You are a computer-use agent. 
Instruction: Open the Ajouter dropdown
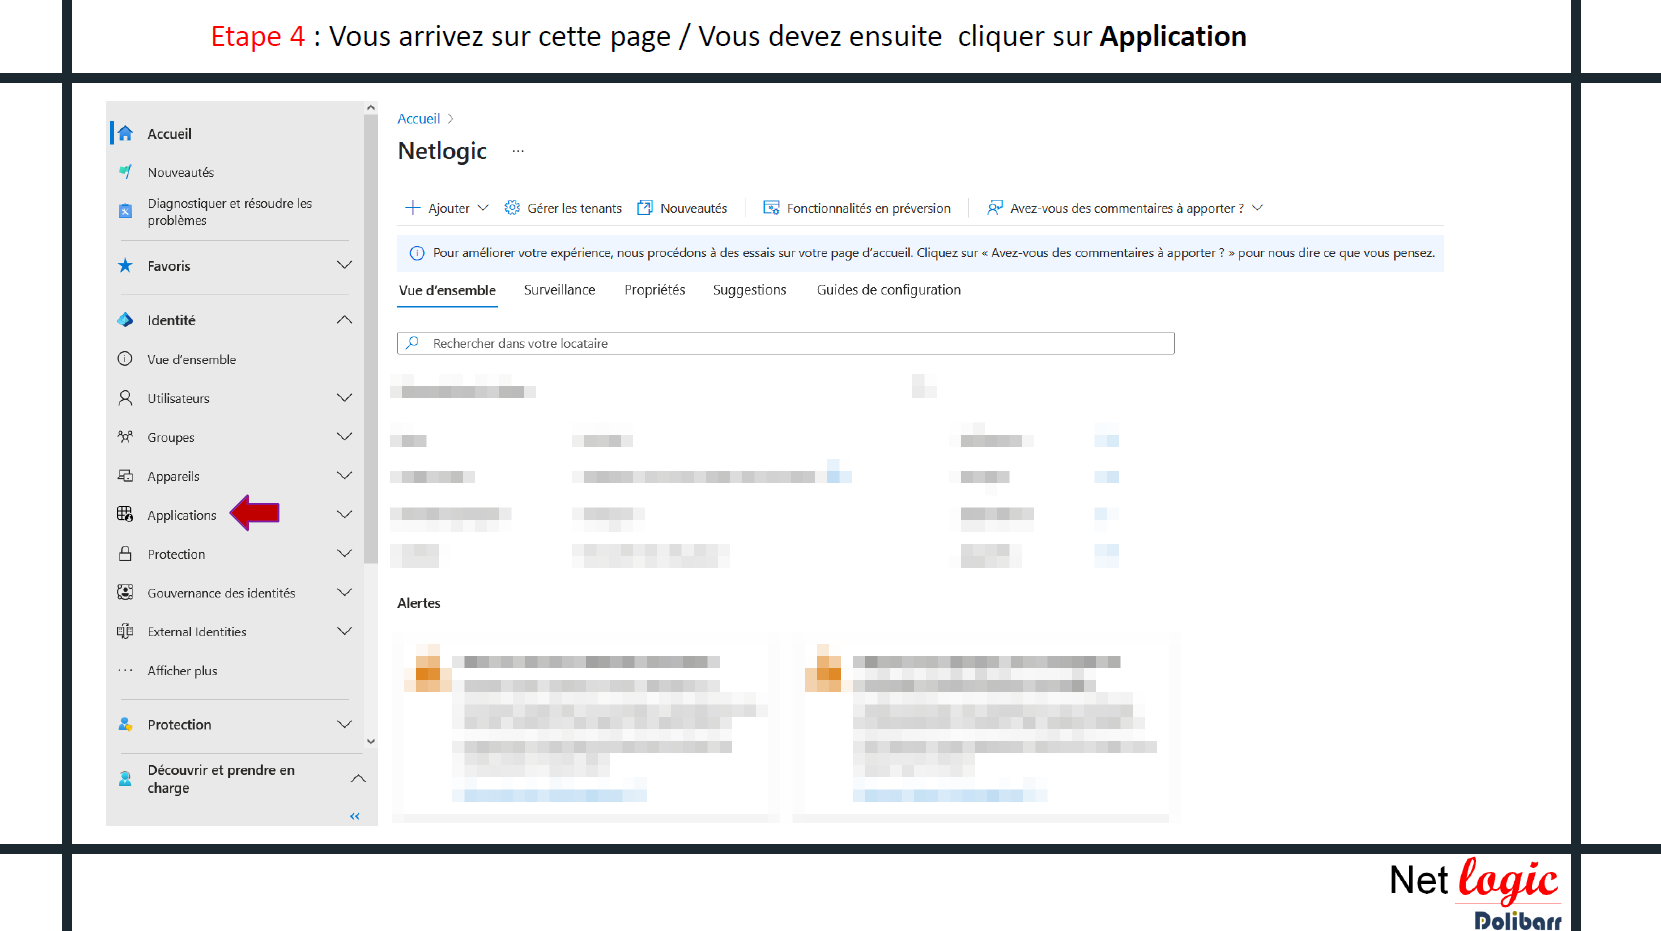point(447,208)
